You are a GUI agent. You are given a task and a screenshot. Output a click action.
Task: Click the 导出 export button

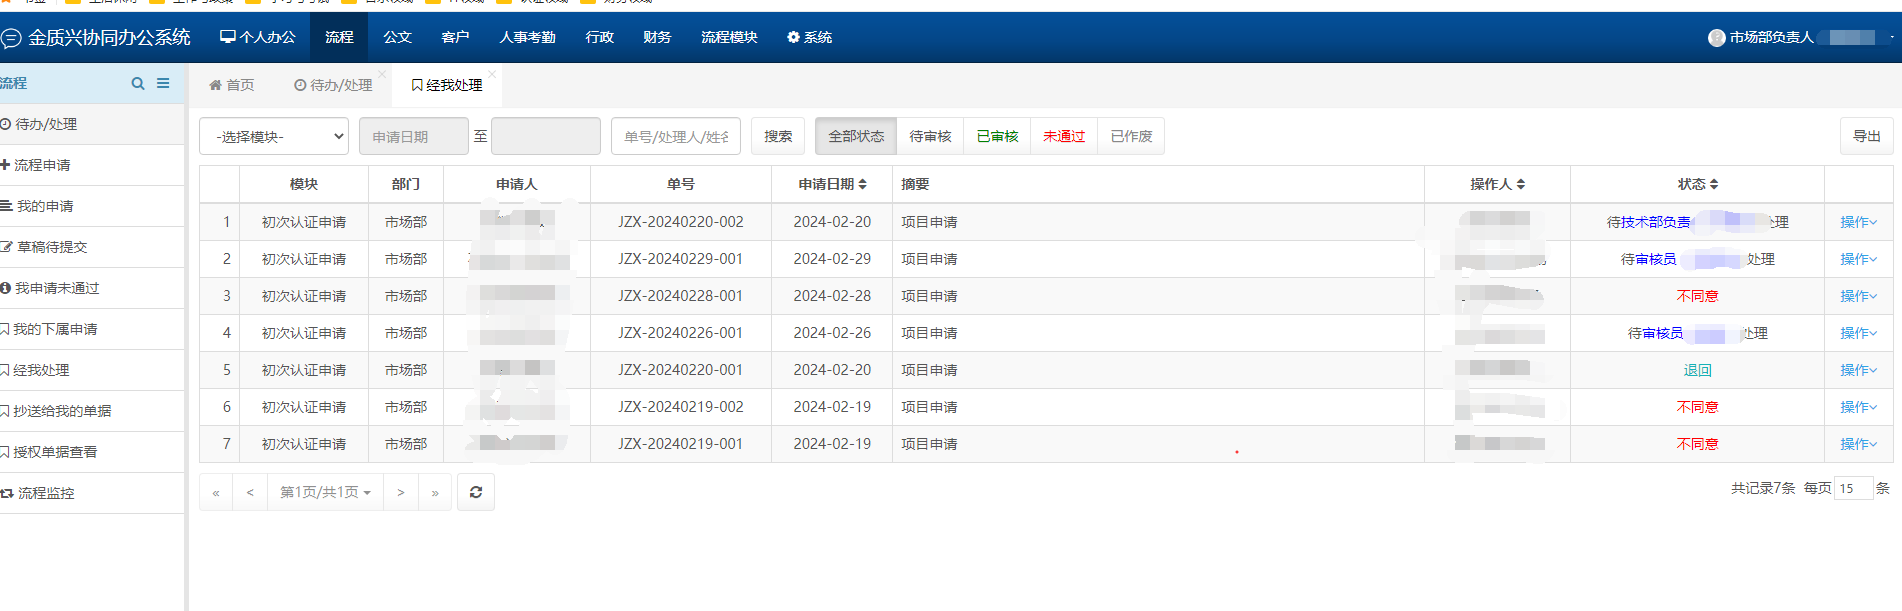point(1866,136)
